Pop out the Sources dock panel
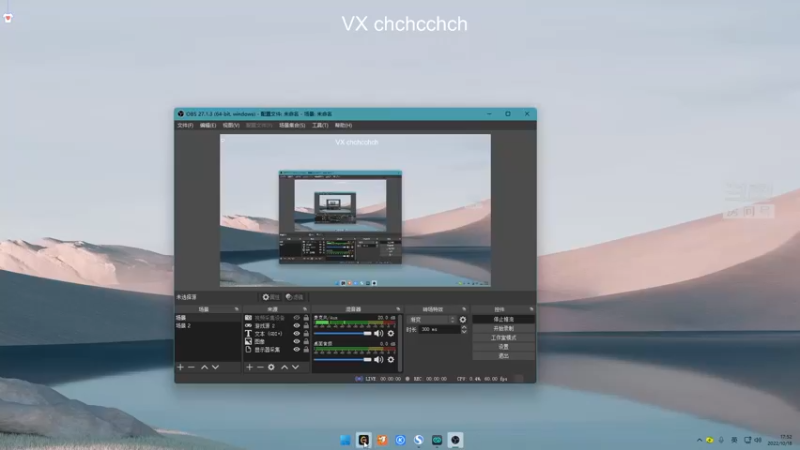Viewport: 800px width, 450px height. (305, 309)
